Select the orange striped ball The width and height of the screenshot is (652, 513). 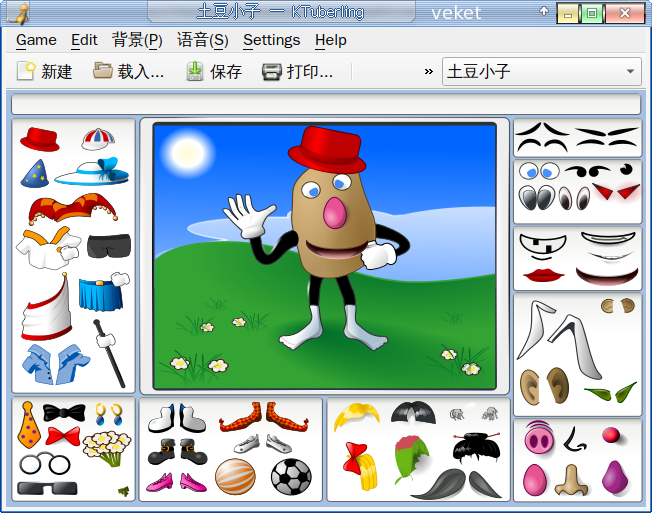tap(235, 476)
